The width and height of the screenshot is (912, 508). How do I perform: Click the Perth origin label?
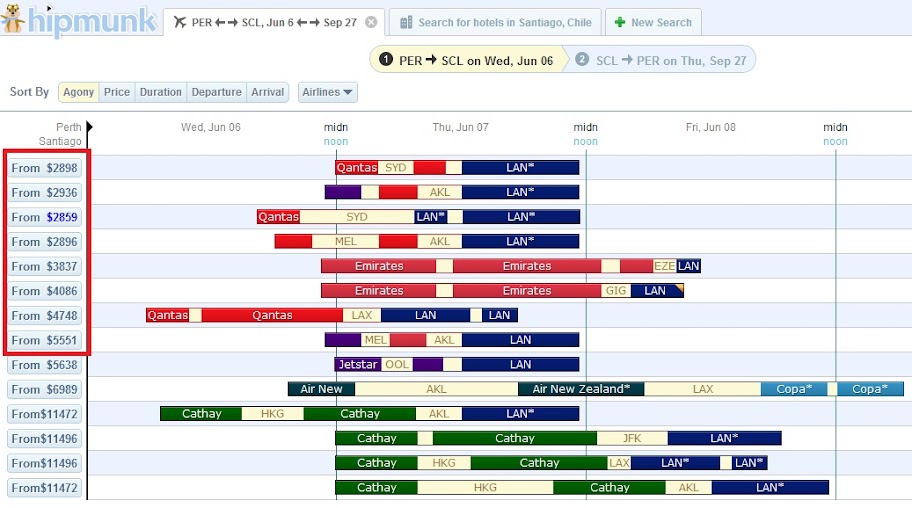pyautogui.click(x=69, y=127)
